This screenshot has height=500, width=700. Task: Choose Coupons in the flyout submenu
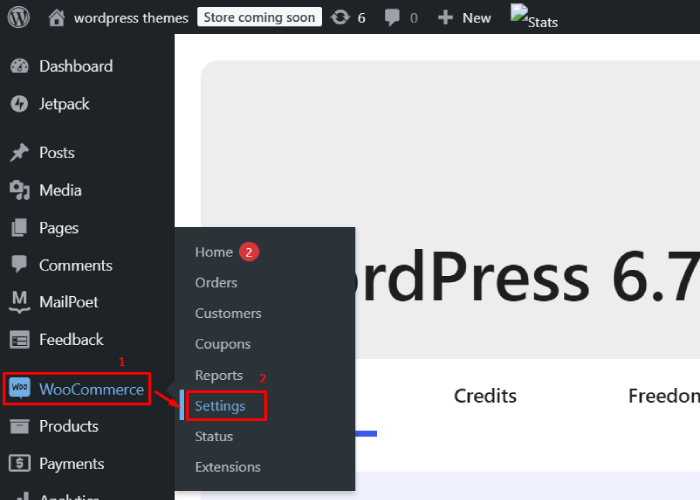222,344
